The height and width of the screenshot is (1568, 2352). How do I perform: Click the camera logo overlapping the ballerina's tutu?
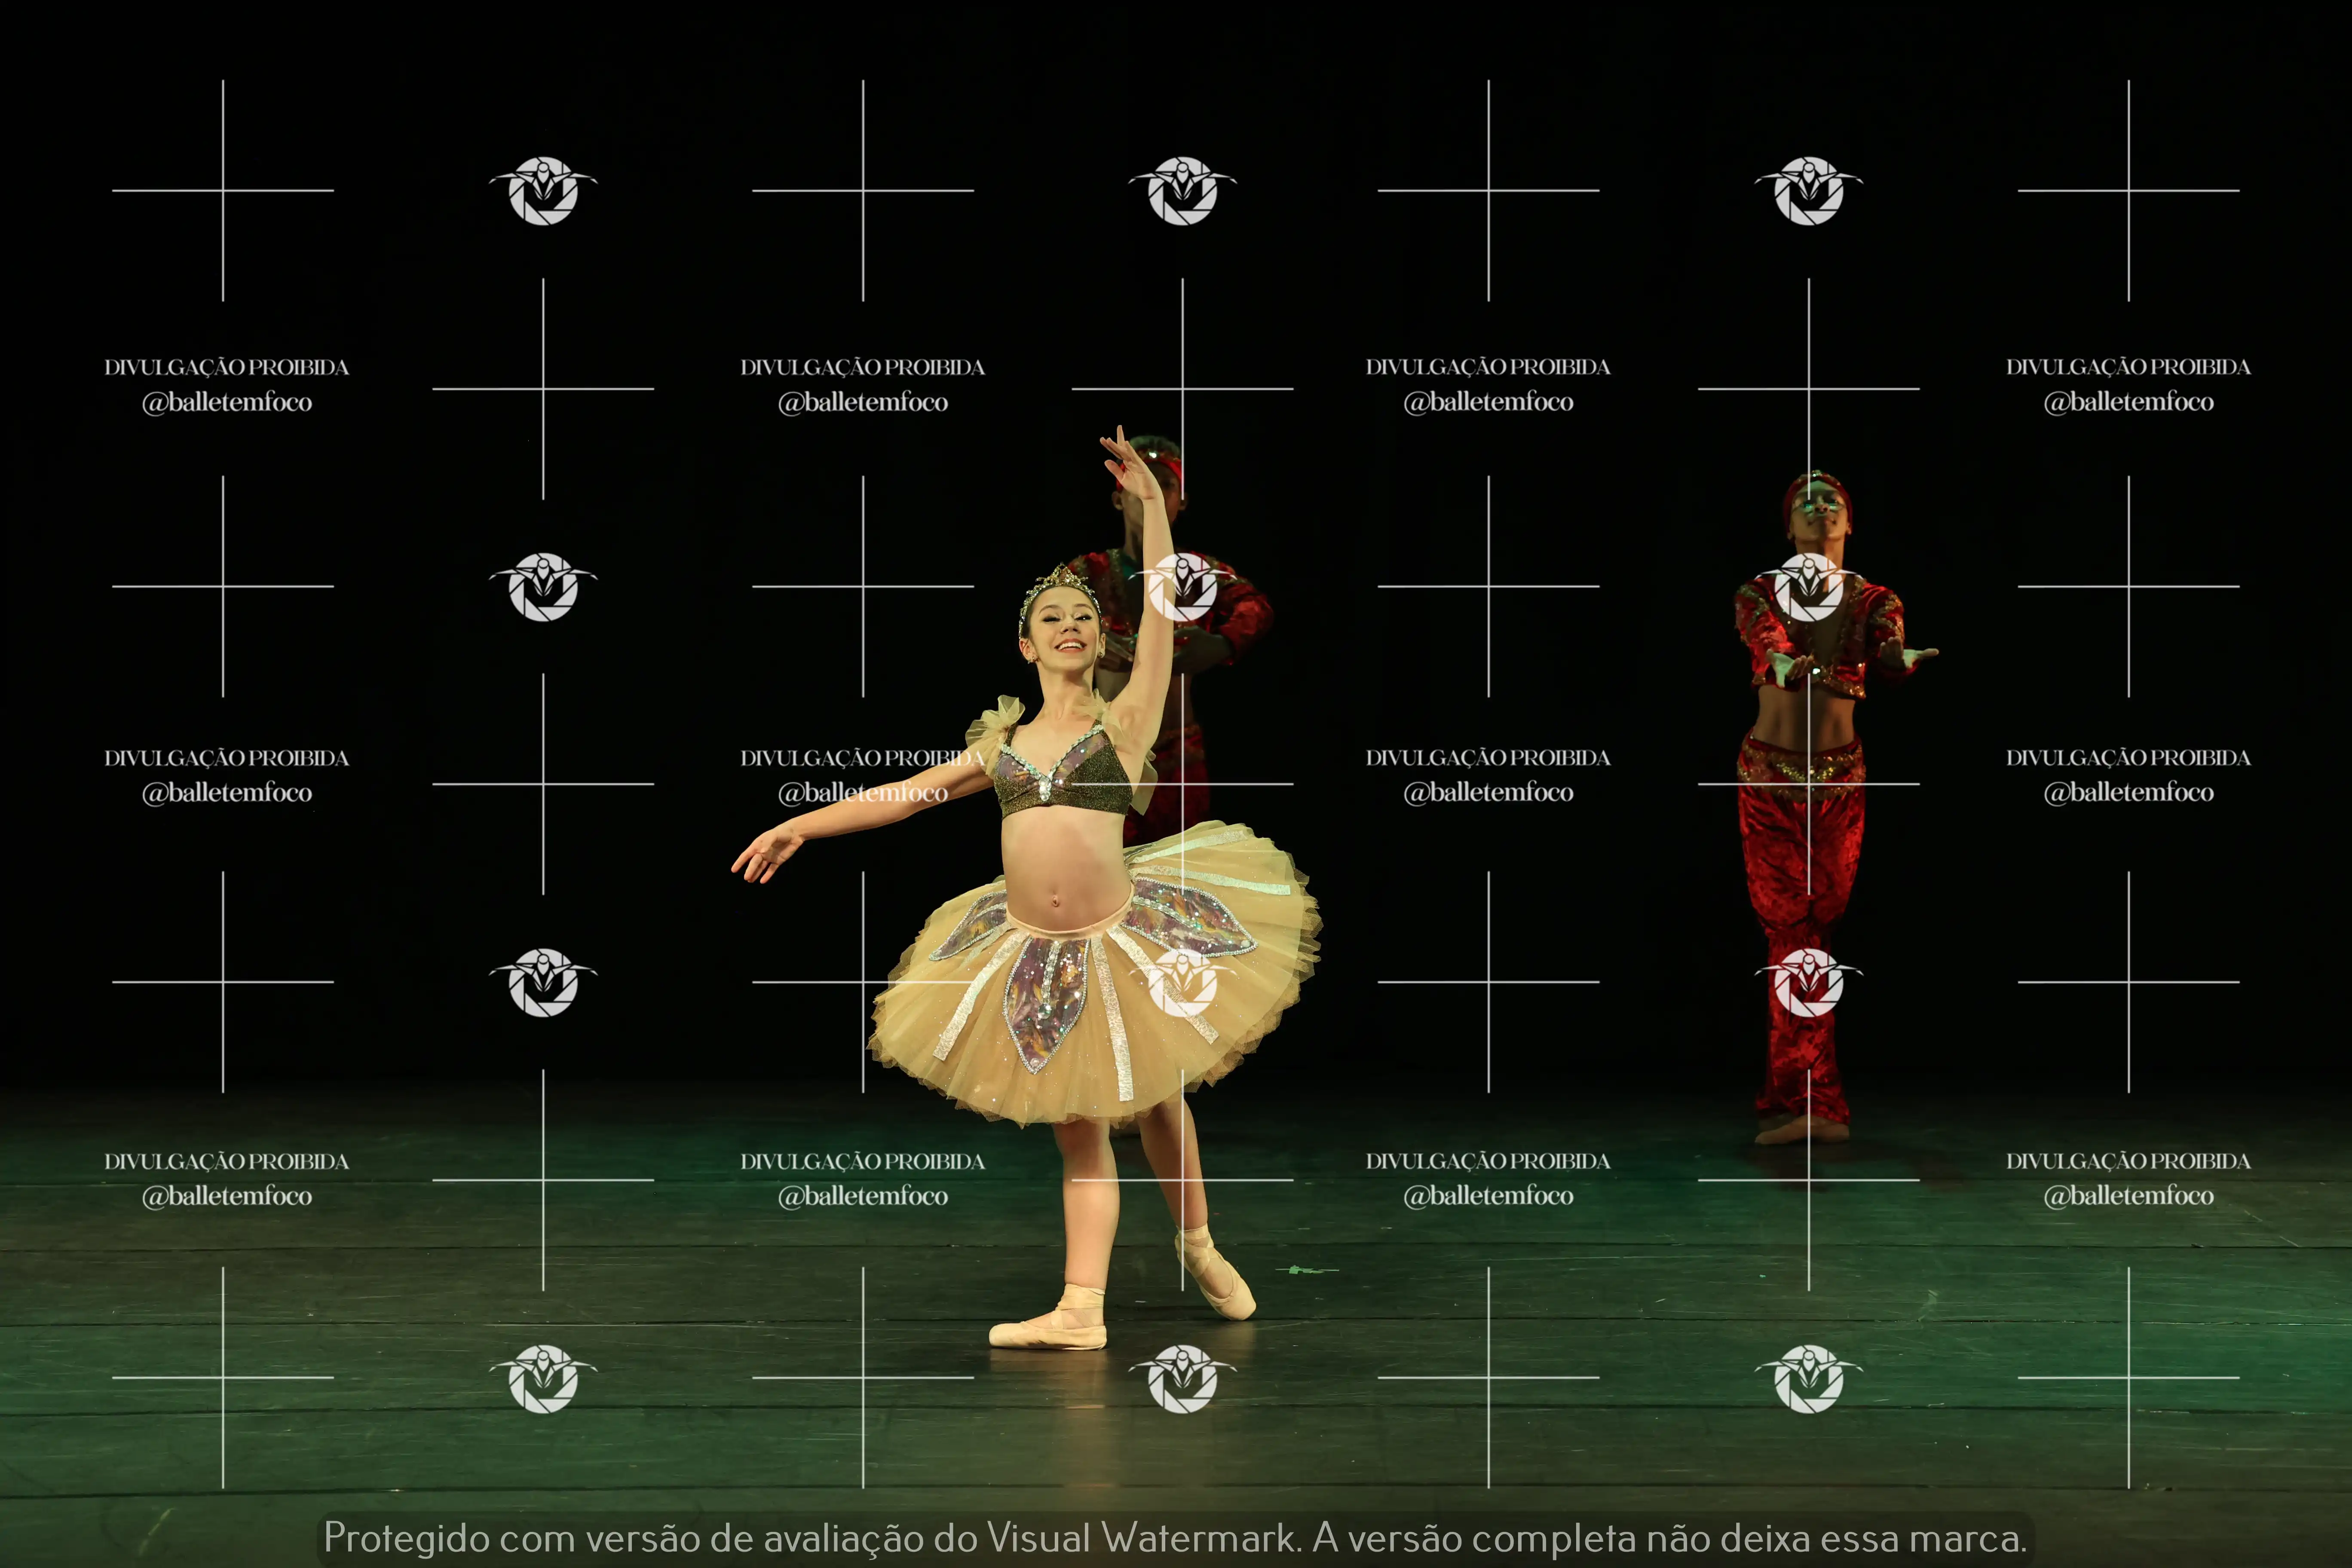[x=1182, y=983]
